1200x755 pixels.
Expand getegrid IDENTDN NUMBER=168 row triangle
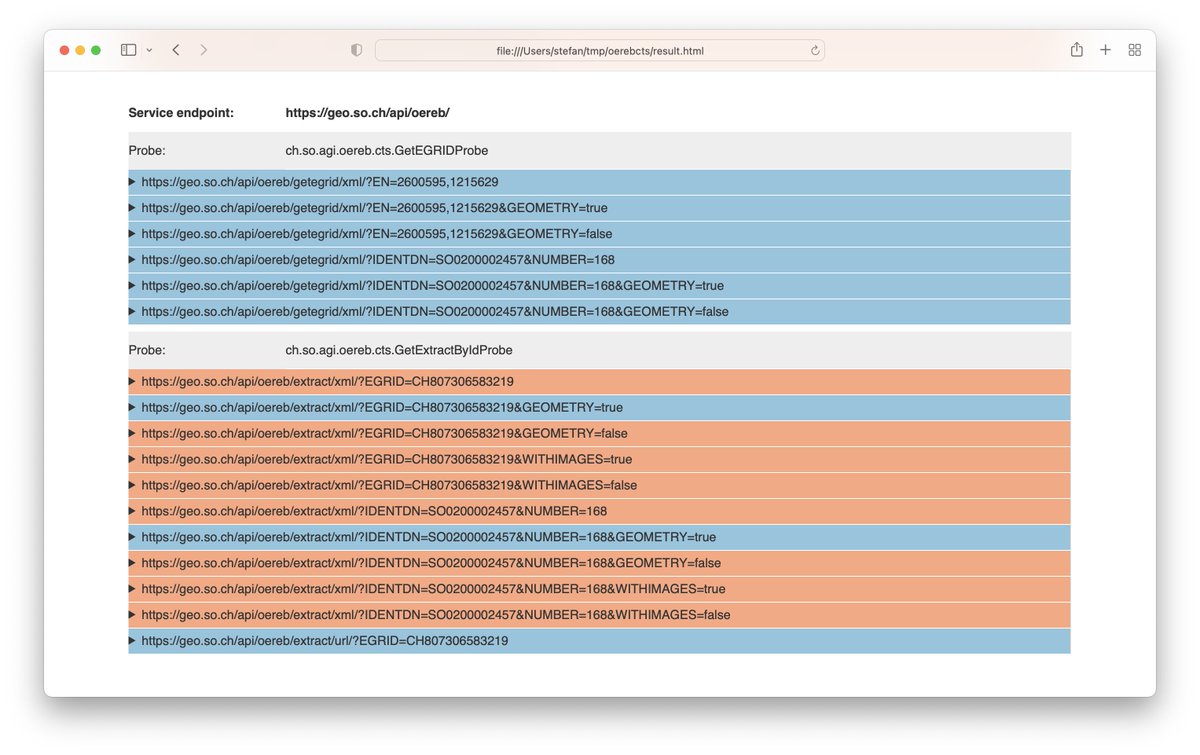(132, 260)
